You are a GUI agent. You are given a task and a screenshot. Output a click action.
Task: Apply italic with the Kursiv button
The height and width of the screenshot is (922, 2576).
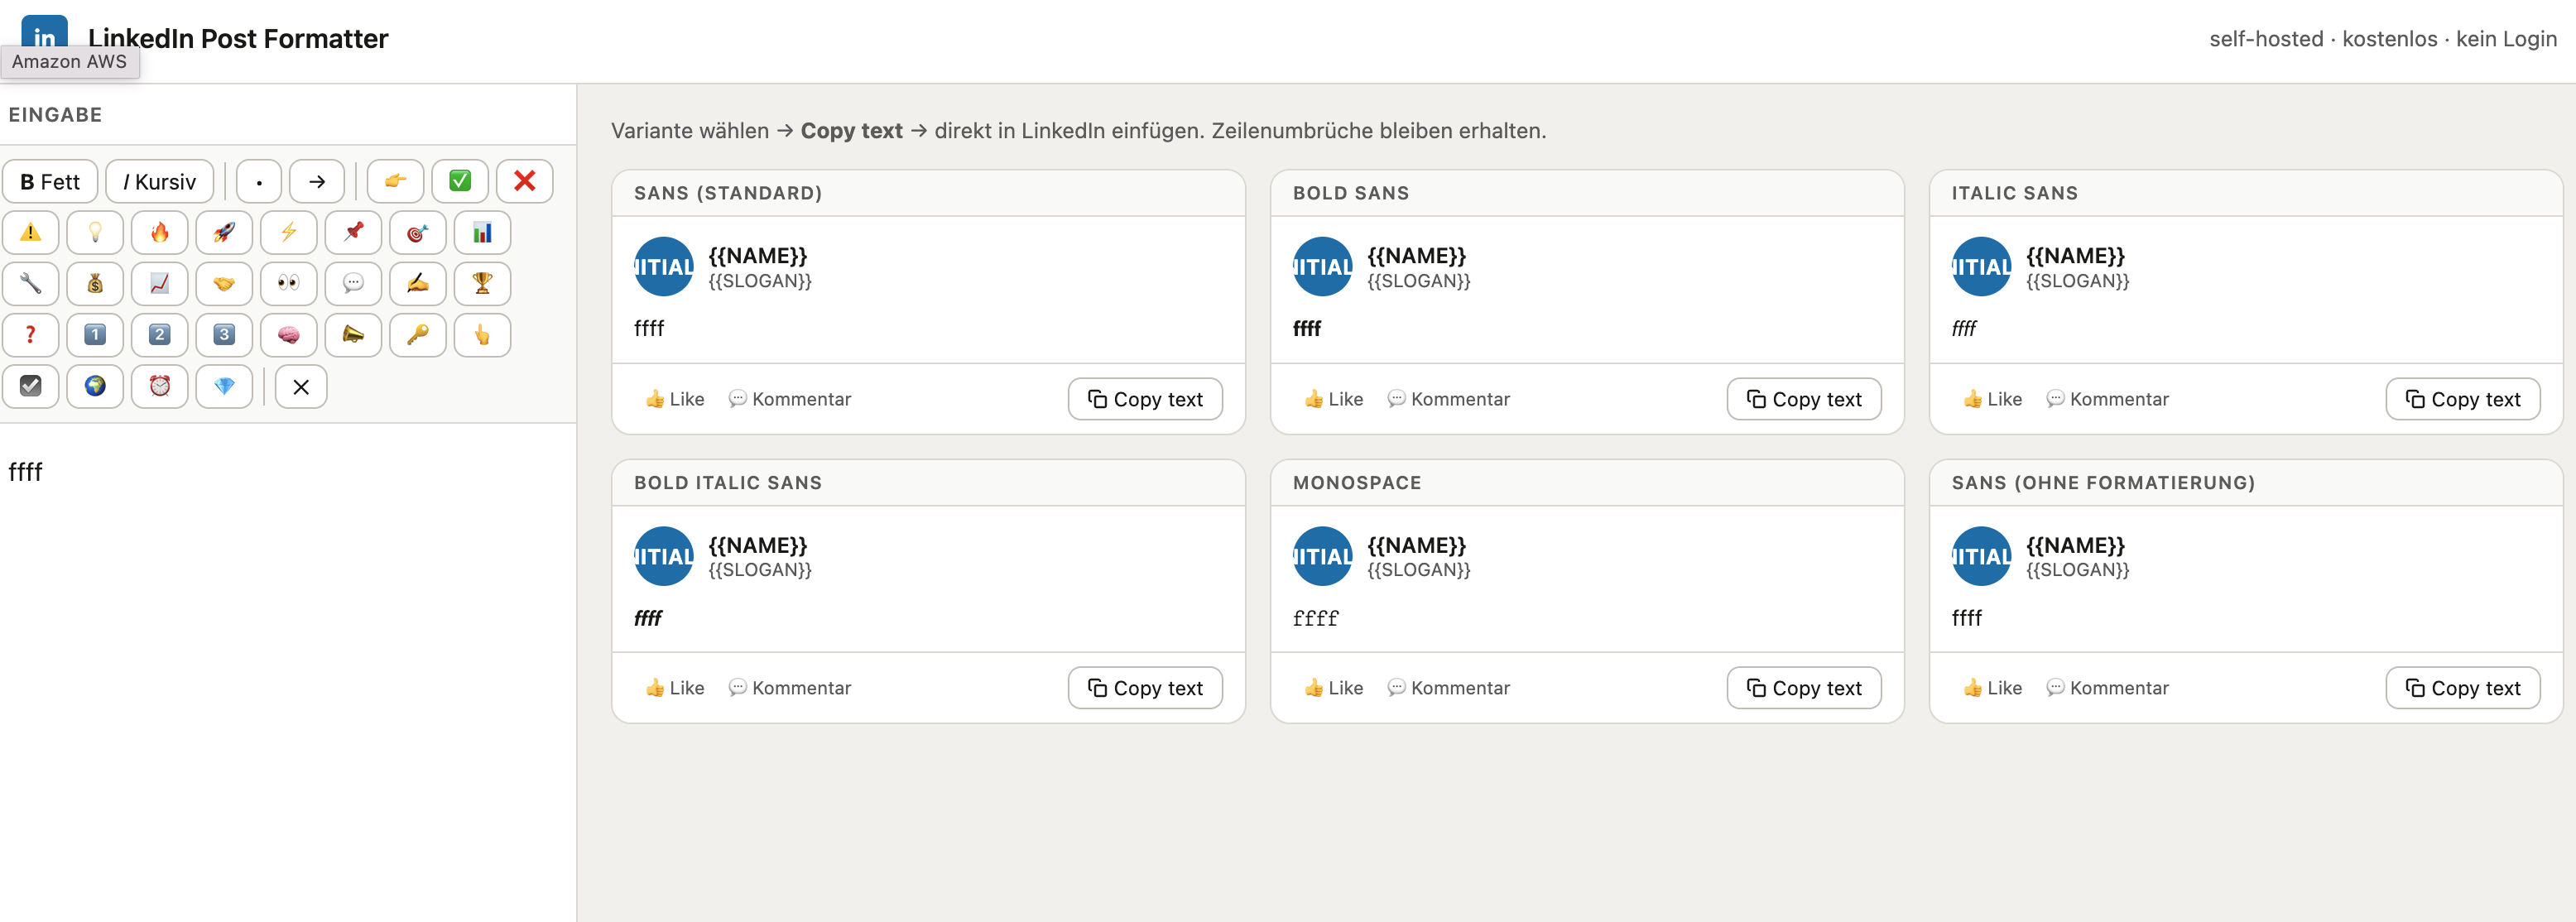(159, 181)
